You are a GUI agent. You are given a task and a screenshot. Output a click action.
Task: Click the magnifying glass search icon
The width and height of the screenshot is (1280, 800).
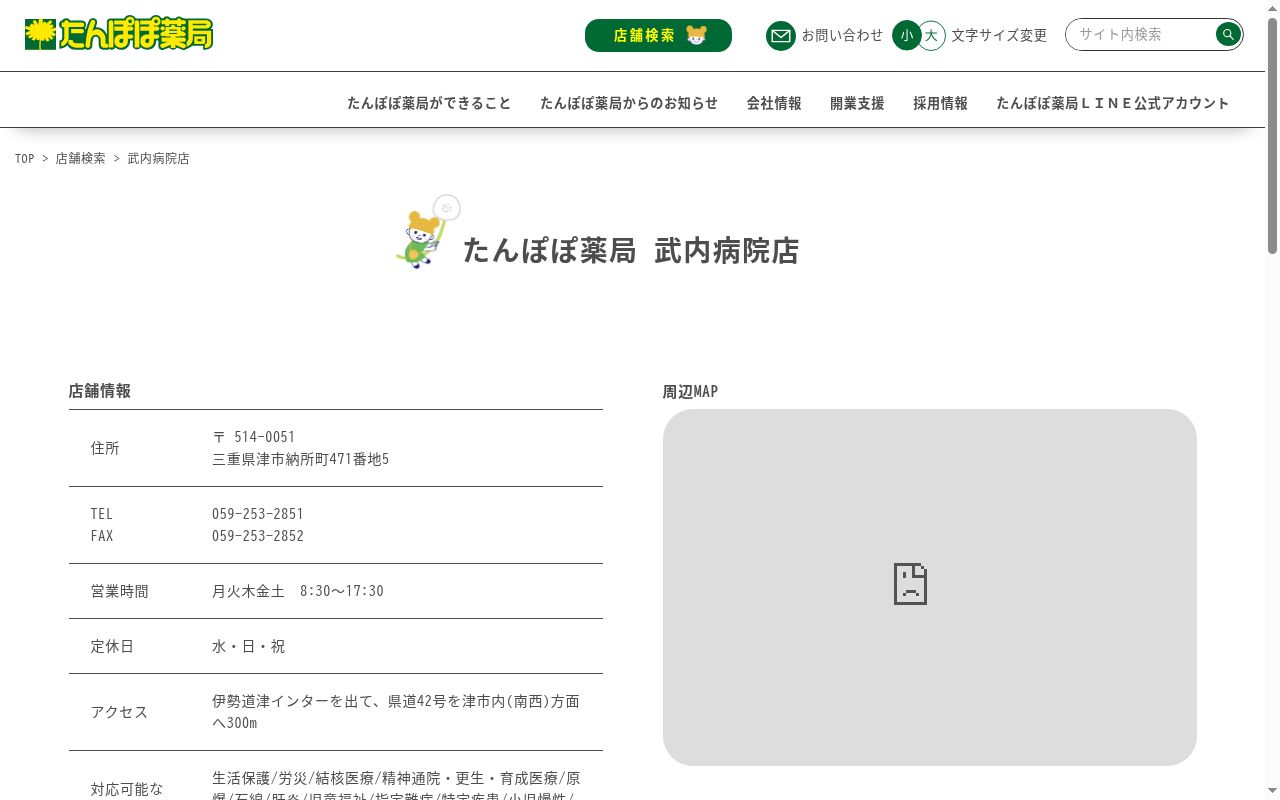[x=1228, y=34]
